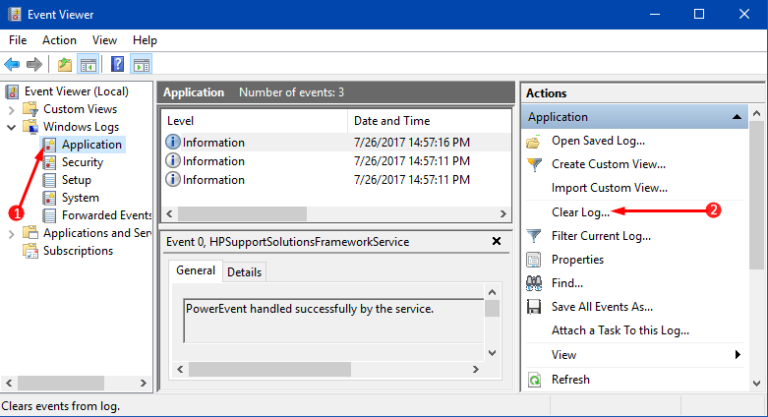The image size is (768, 417).
Task: Click the console tree horizontal scrollbar thumb
Action: click(x=61, y=383)
